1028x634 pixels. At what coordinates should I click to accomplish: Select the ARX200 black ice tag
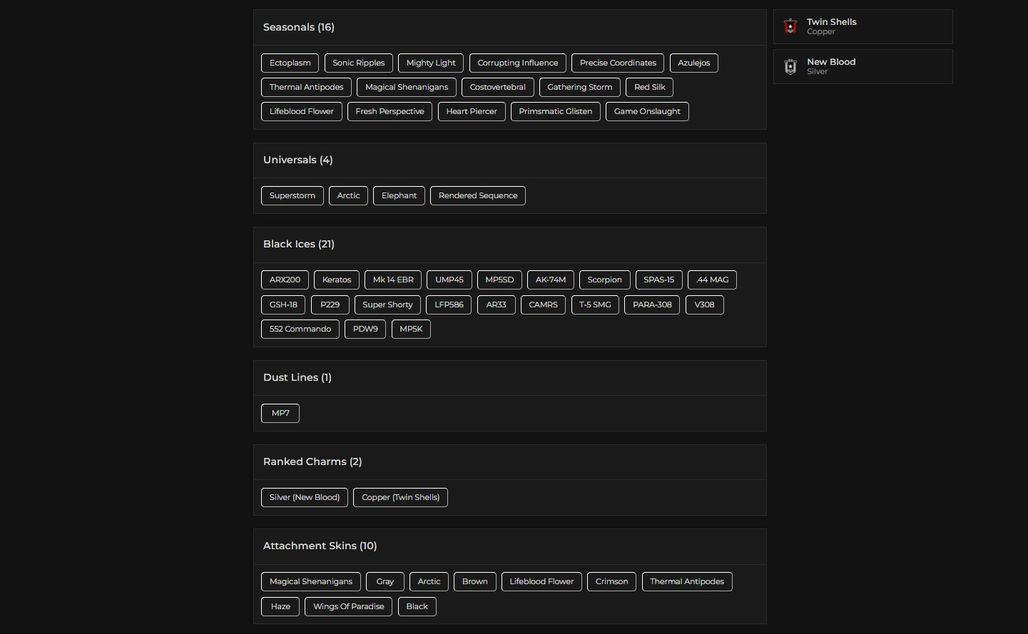coord(285,280)
